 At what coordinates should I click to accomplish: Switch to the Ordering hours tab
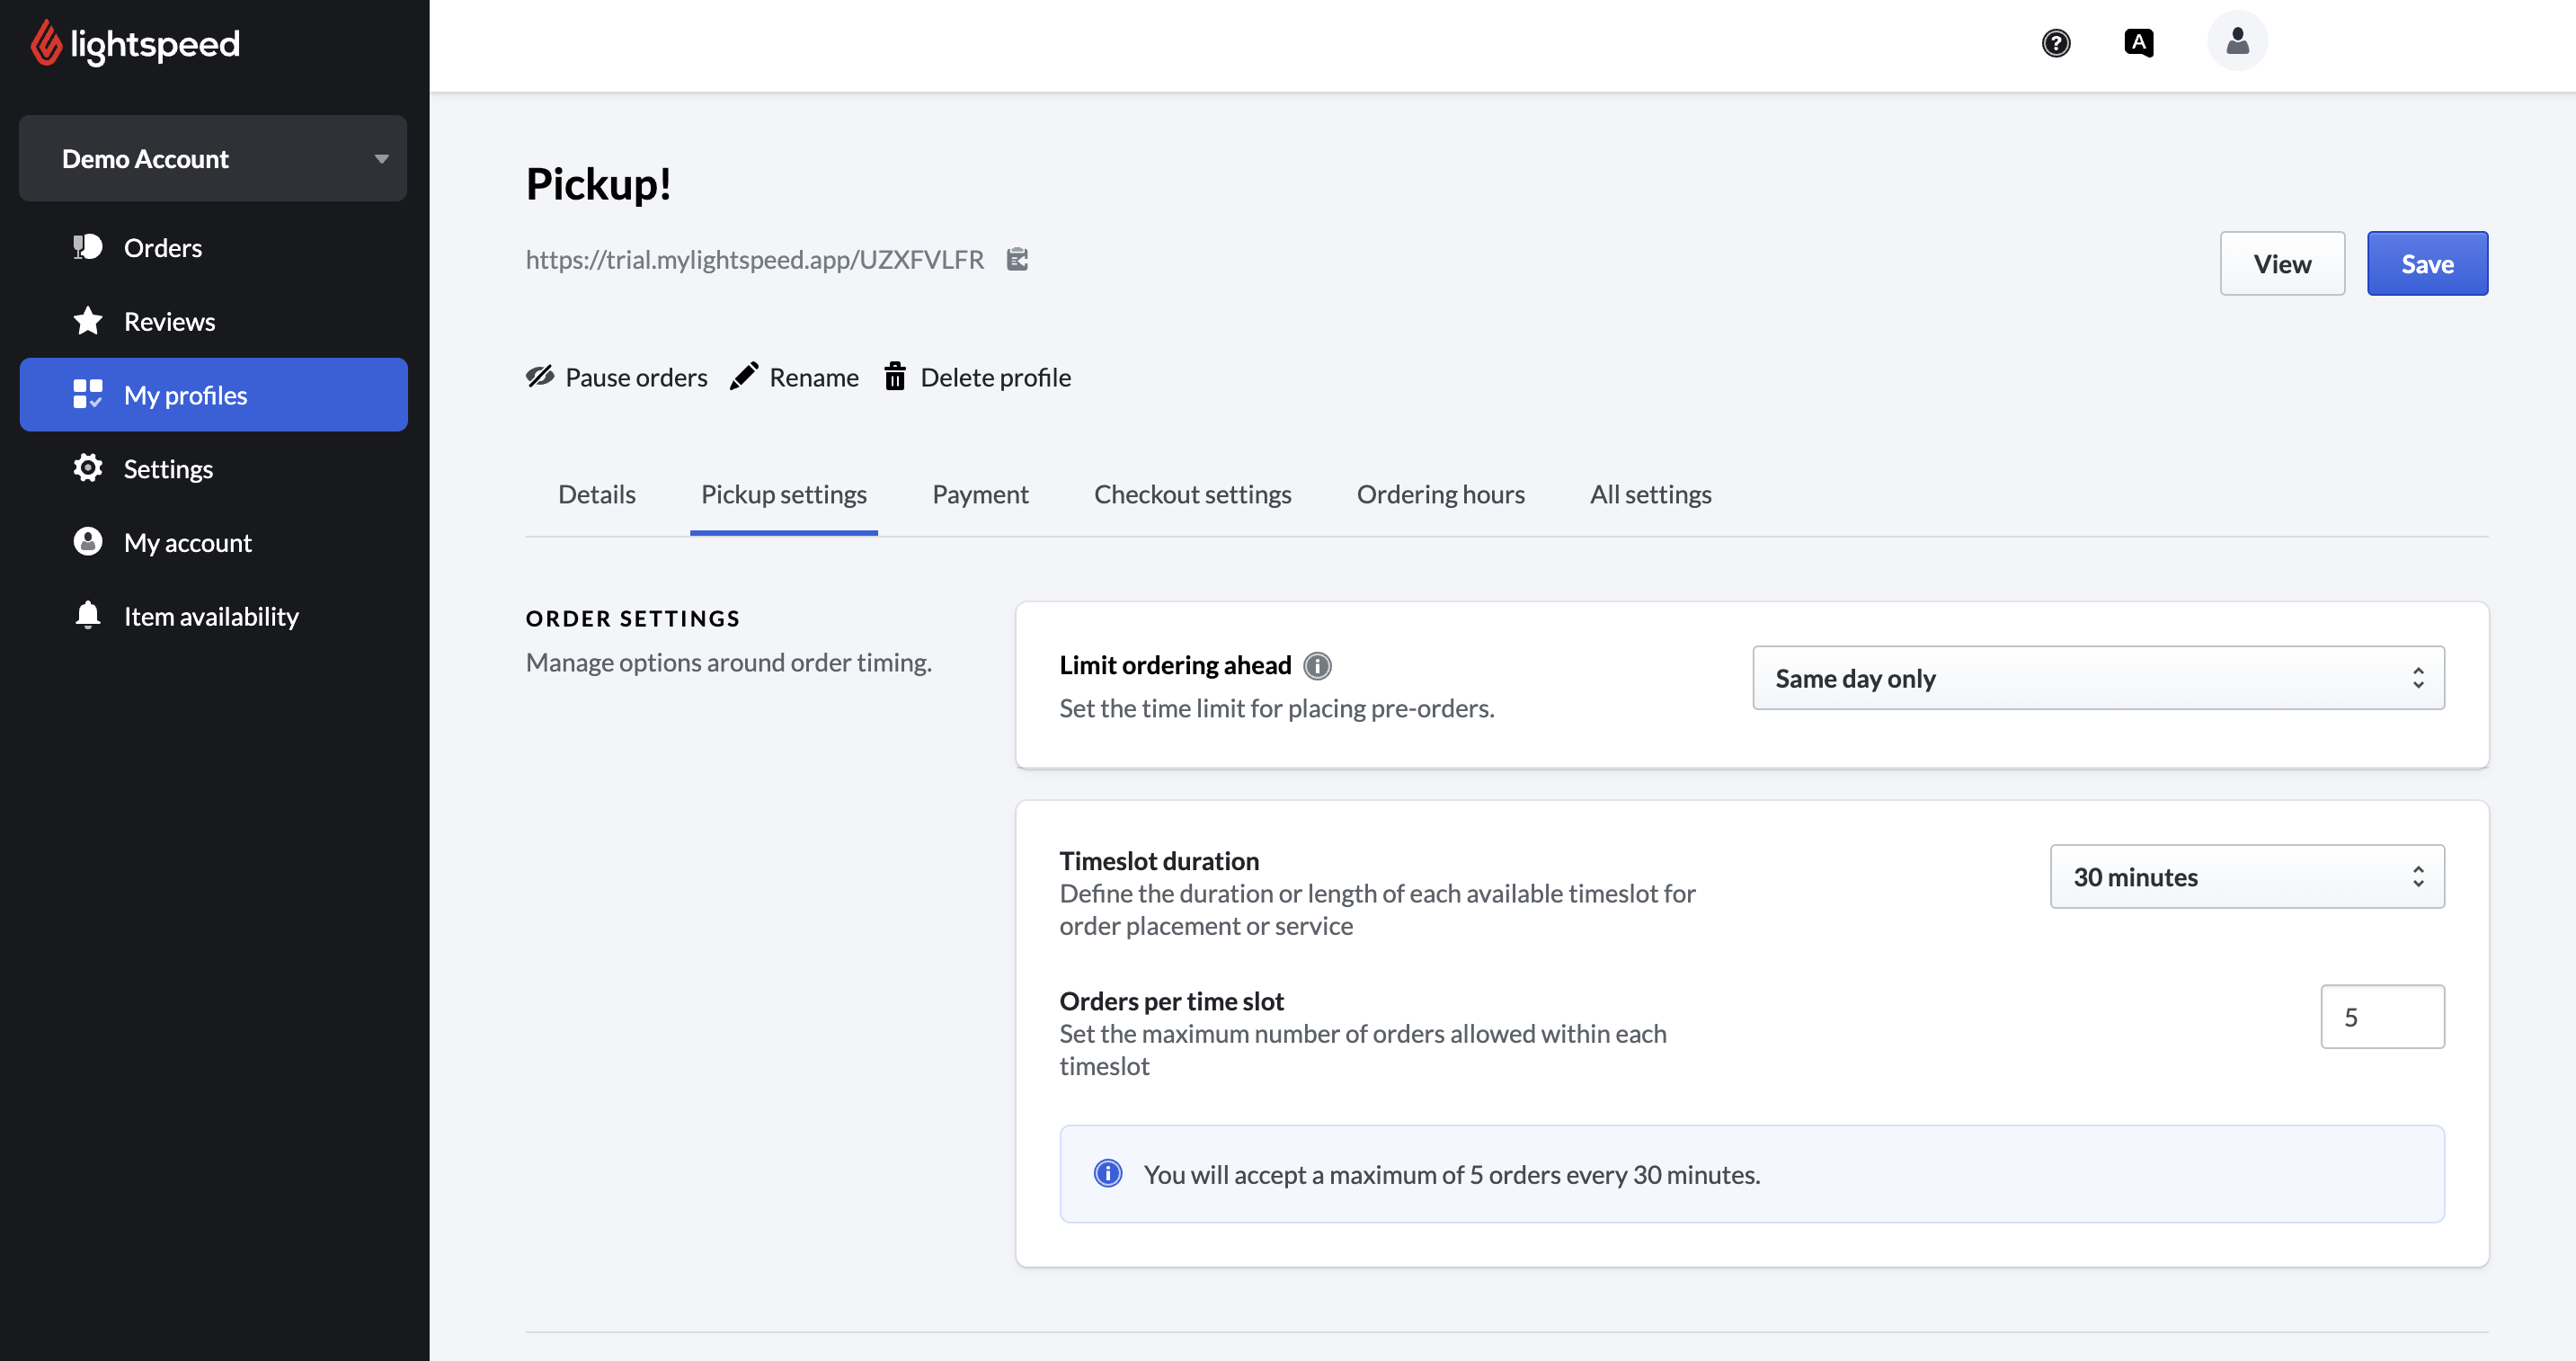point(1440,494)
